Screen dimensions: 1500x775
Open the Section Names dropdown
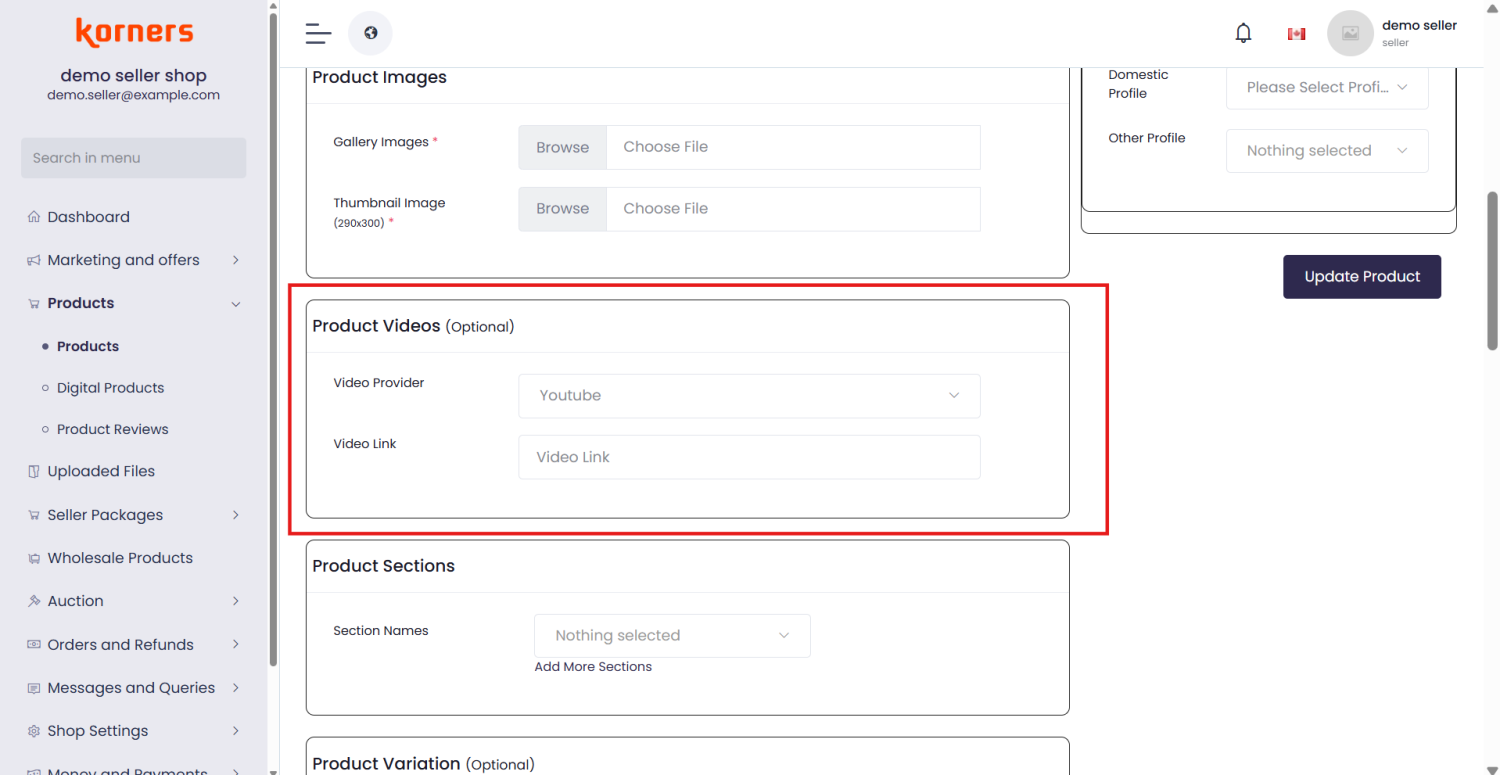(x=672, y=636)
